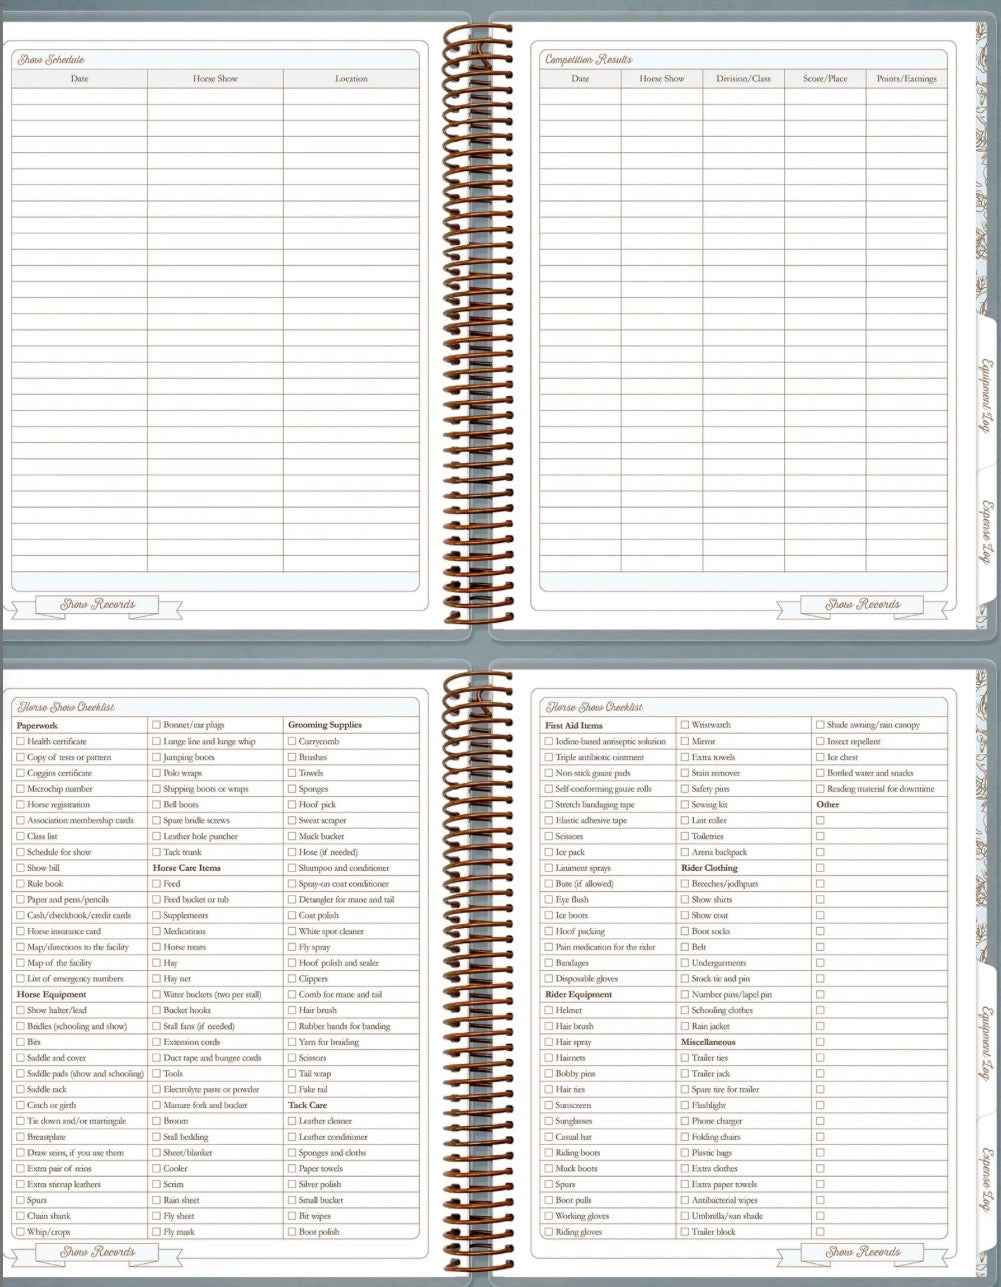This screenshot has width=1001, height=1287.
Task: Tick Iodine-based antiseptic solution checkbox
Action: click(x=549, y=741)
